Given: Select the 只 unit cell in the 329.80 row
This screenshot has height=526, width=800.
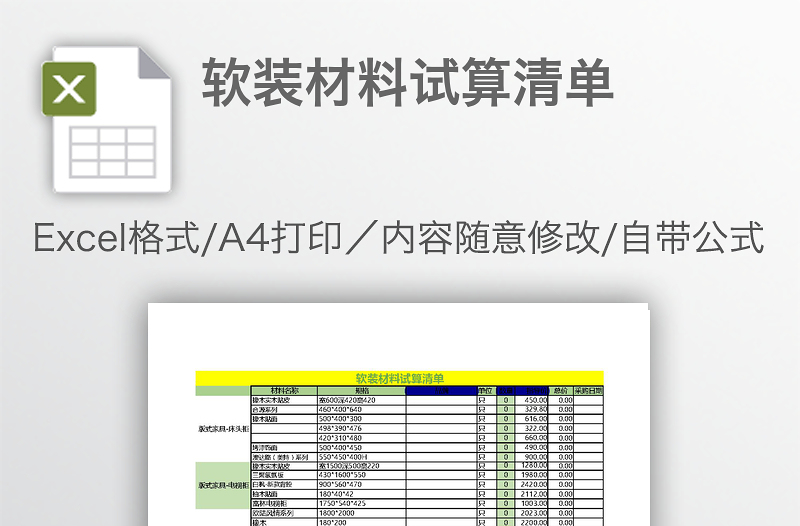Looking at the screenshot, I should (486, 410).
